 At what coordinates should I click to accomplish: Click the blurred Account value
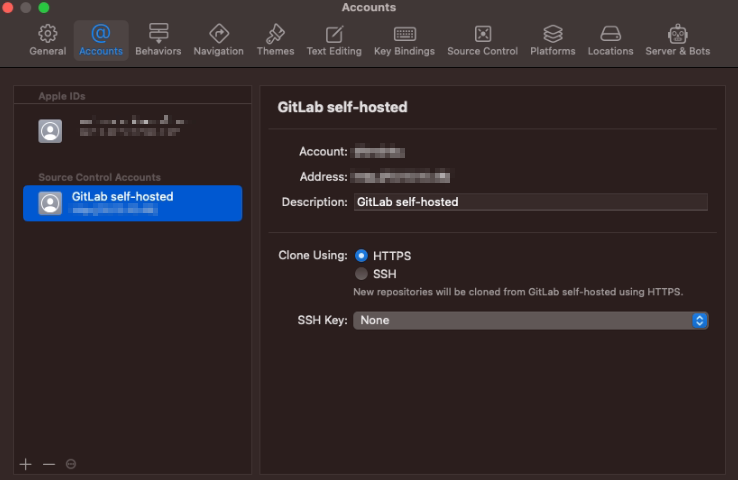click(379, 152)
